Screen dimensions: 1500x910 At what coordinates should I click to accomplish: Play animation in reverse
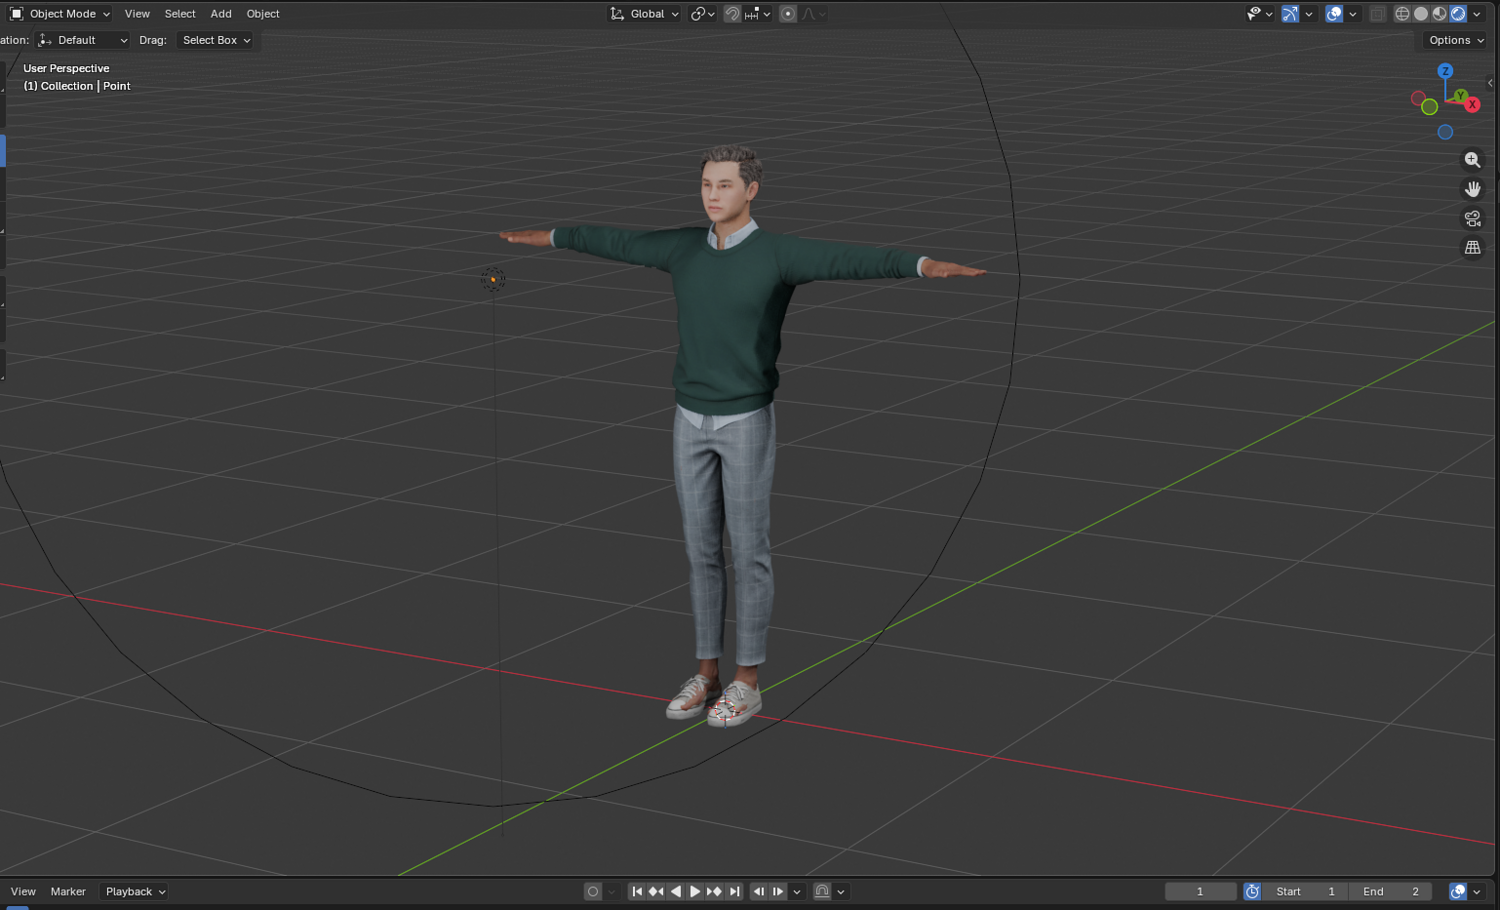click(676, 891)
